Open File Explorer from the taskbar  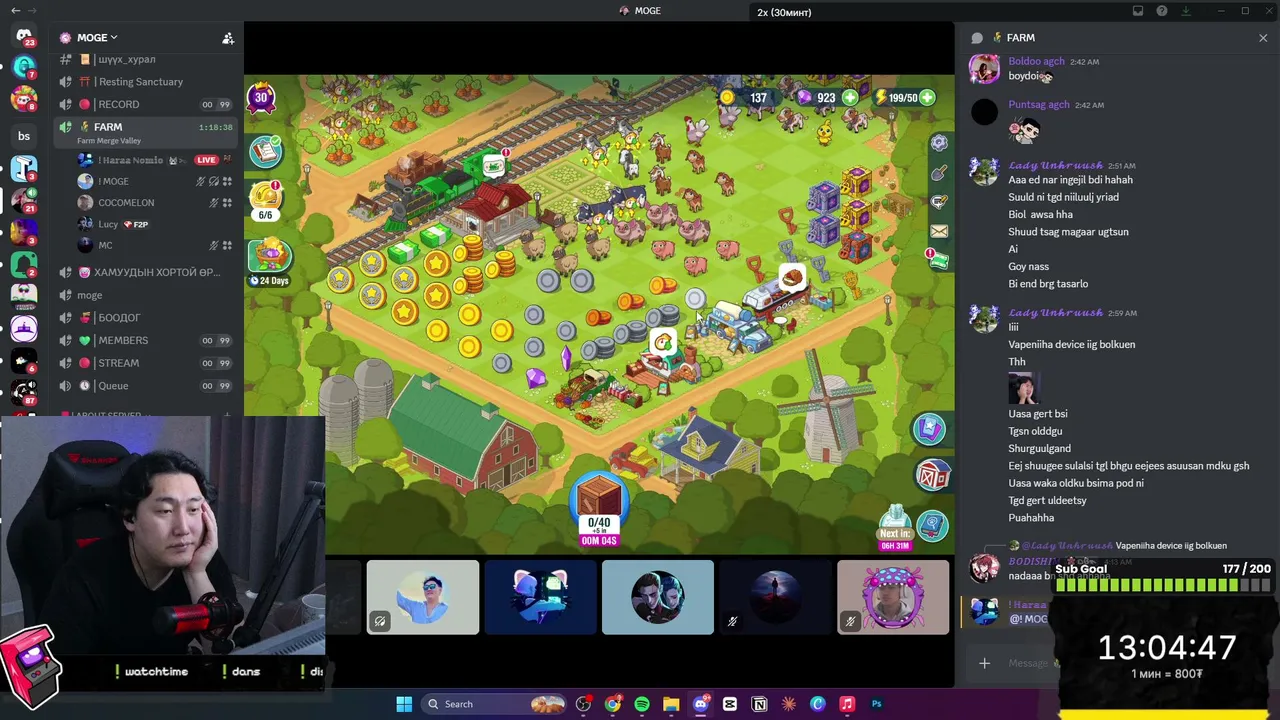pos(671,704)
